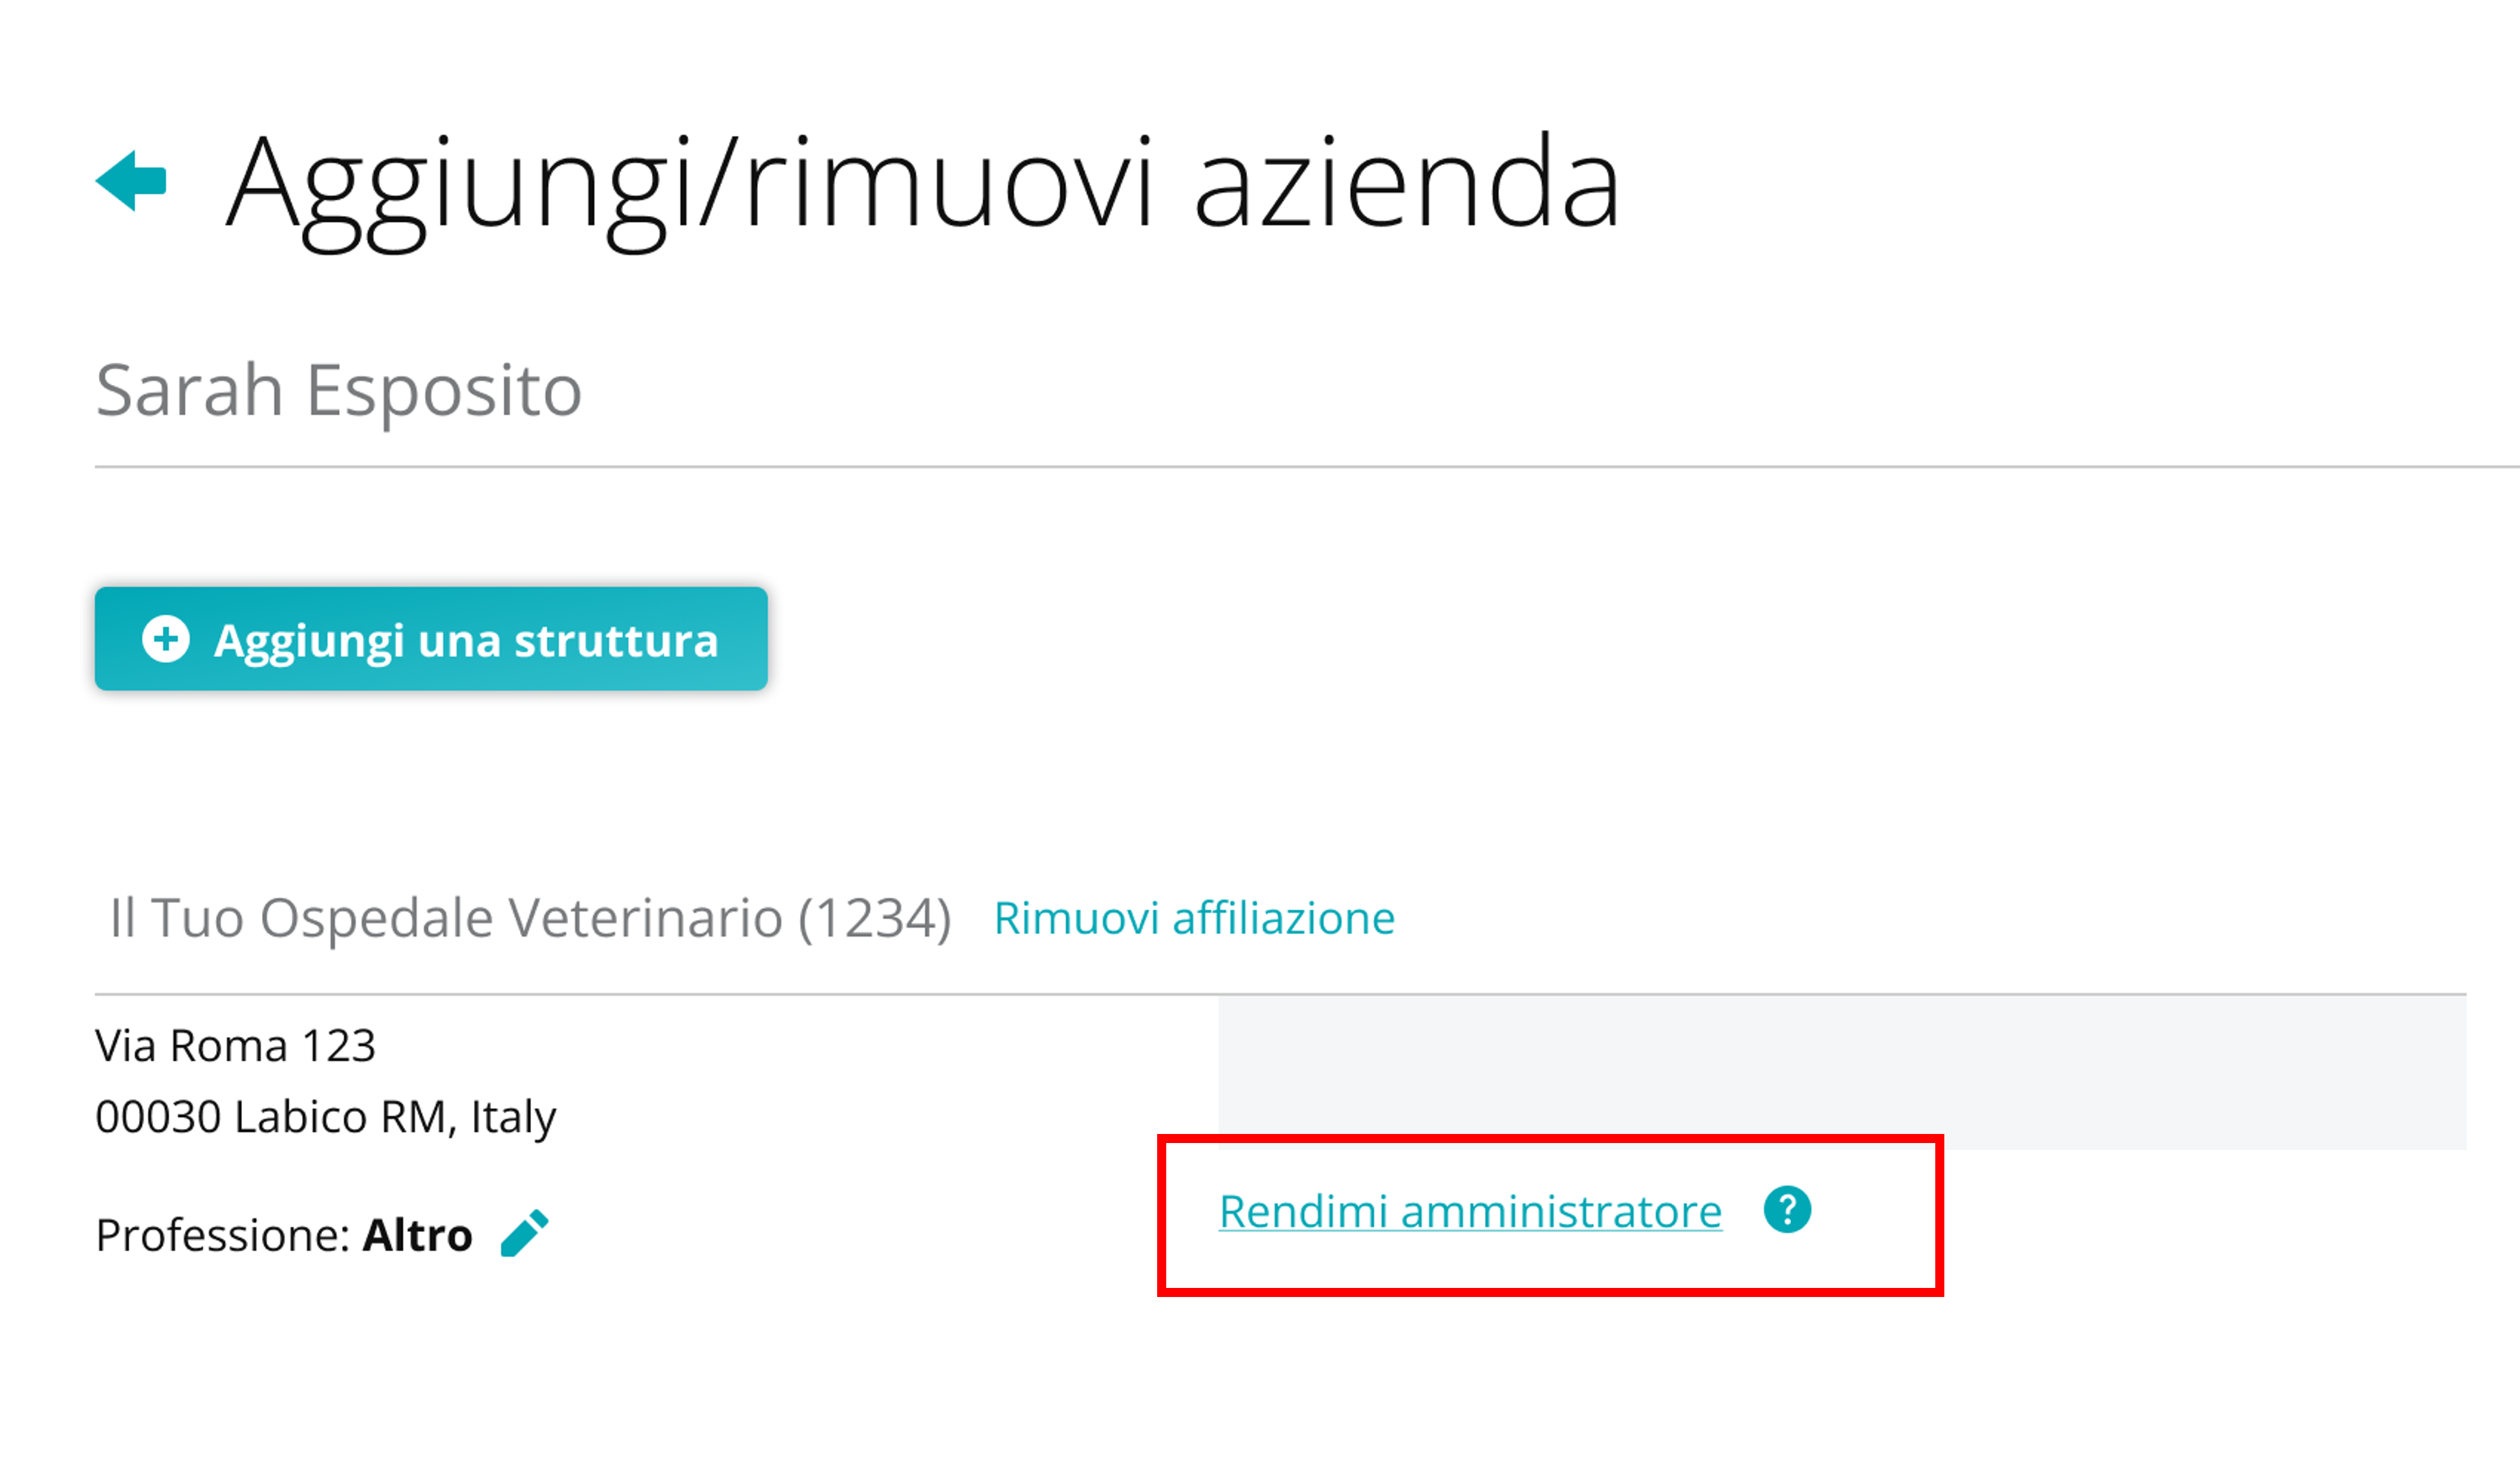Viewport: 2520px width, 1482px height.
Task: Click the "Aggiungi/rimuovi azienda" page title
Action: pos(922,185)
